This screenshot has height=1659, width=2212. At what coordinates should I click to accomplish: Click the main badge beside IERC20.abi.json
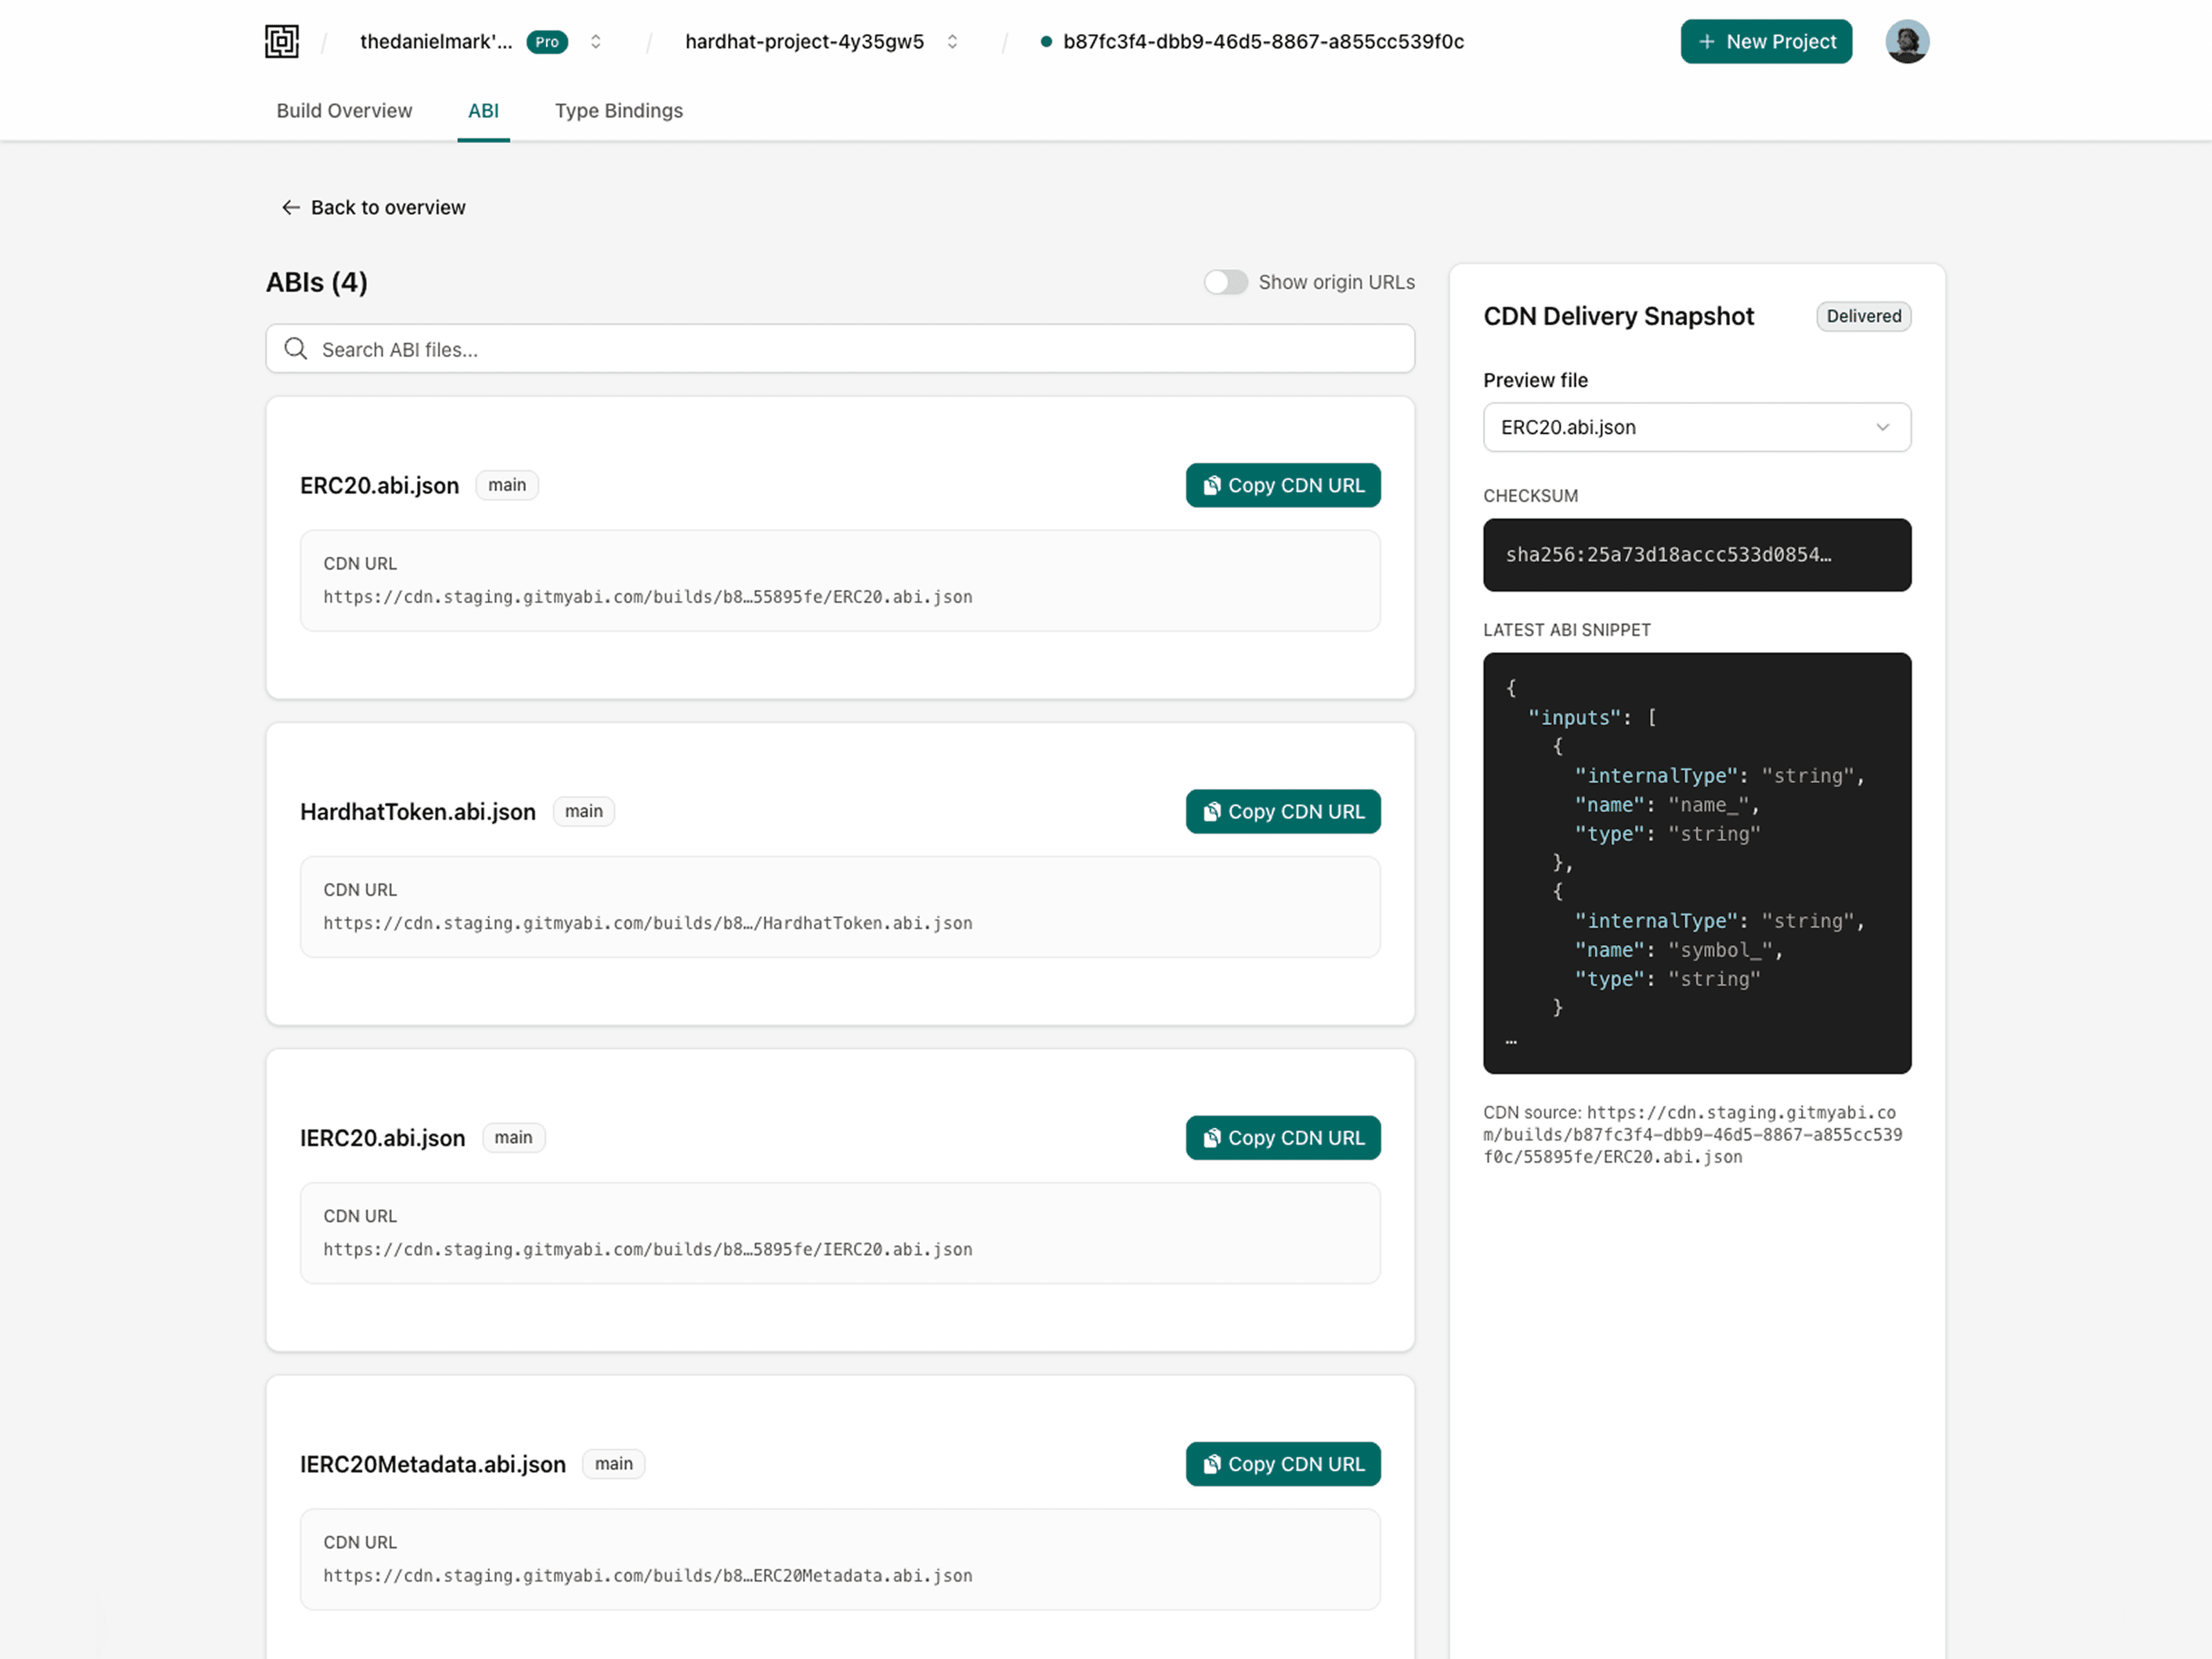point(513,1137)
